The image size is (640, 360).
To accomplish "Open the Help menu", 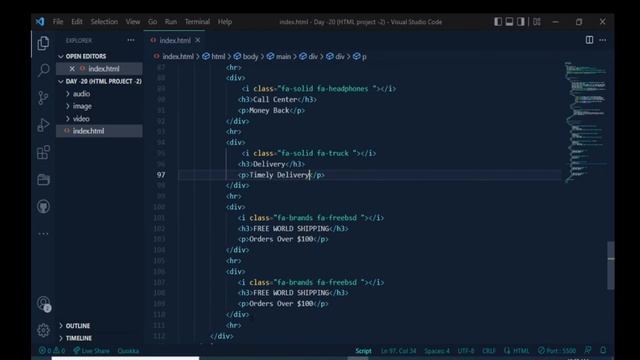I will tap(224, 22).
